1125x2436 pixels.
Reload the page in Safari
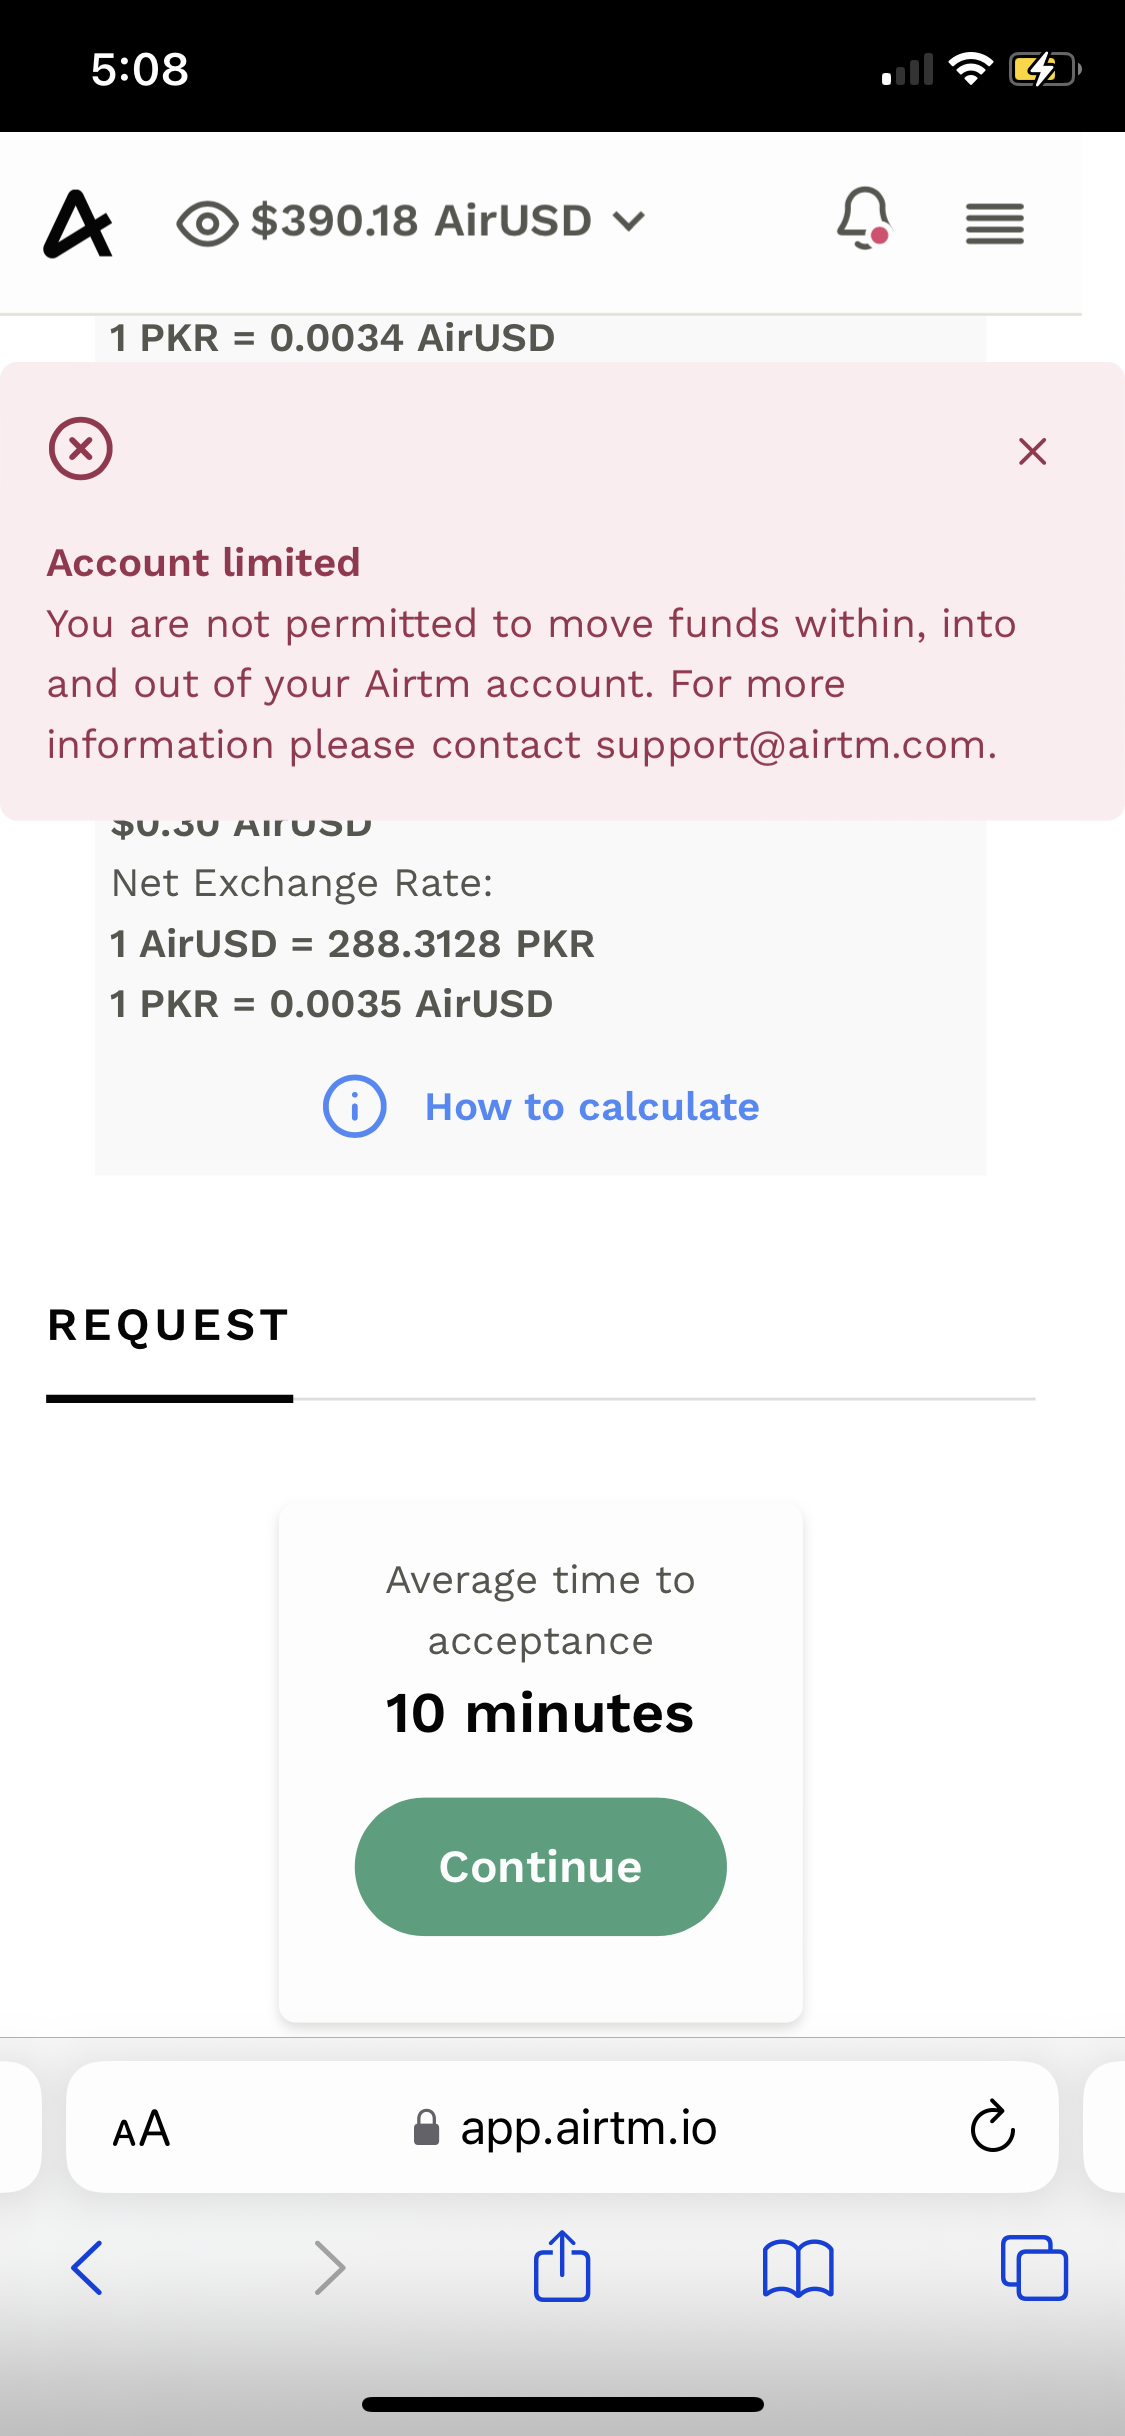pos(992,2128)
